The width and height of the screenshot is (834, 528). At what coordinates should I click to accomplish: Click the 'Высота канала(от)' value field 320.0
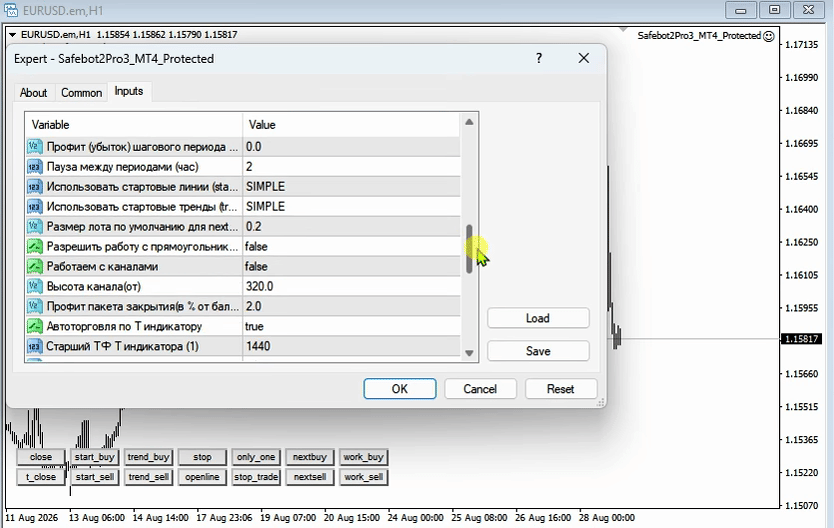click(352, 287)
